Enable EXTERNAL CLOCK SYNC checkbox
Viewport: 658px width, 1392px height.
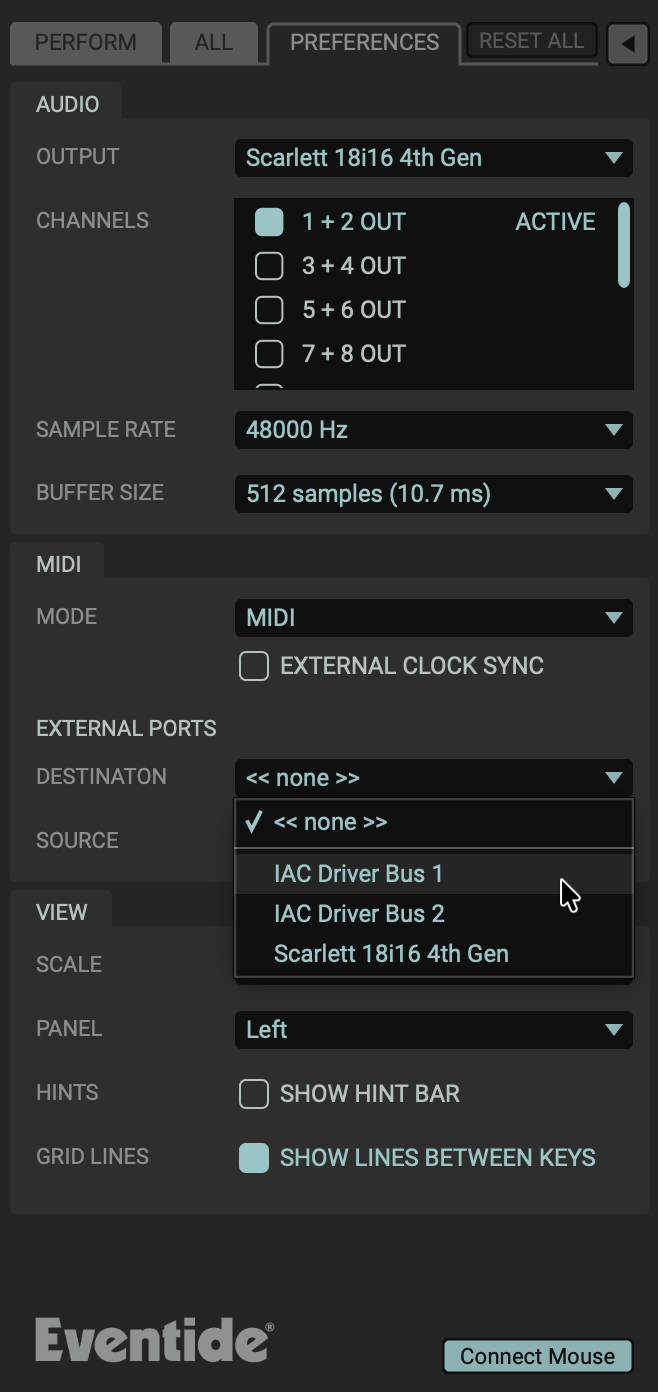[254, 666]
